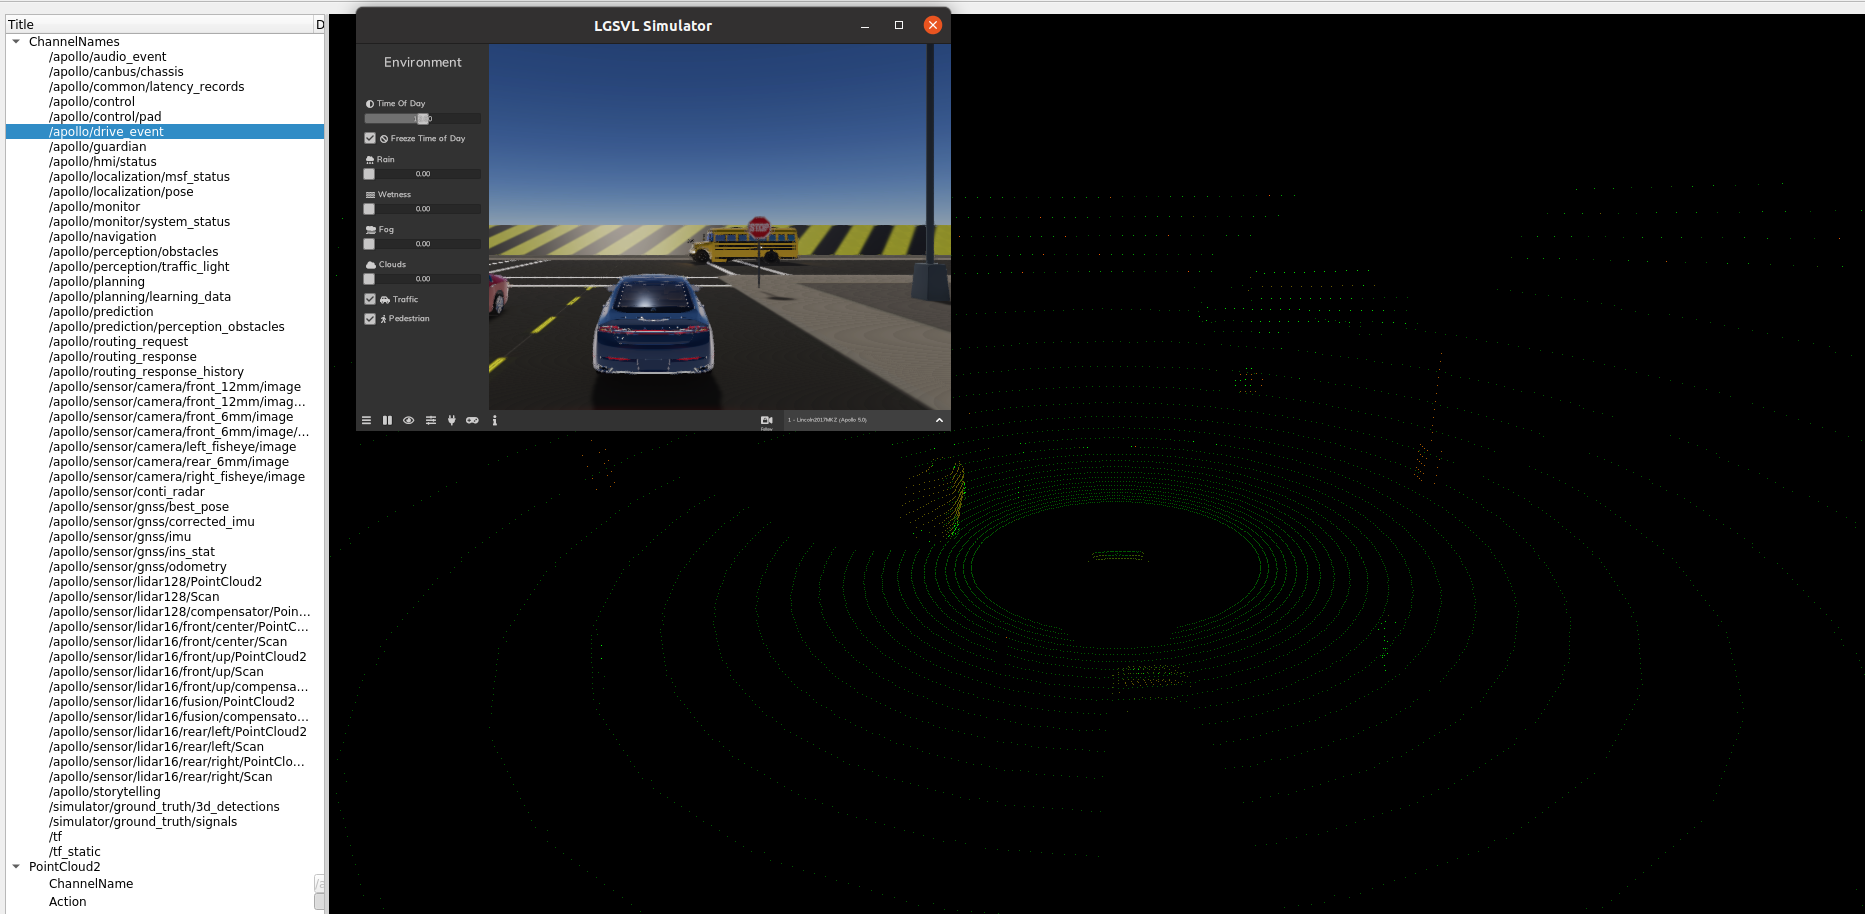Open the simulator main menu icon

[x=367, y=420]
